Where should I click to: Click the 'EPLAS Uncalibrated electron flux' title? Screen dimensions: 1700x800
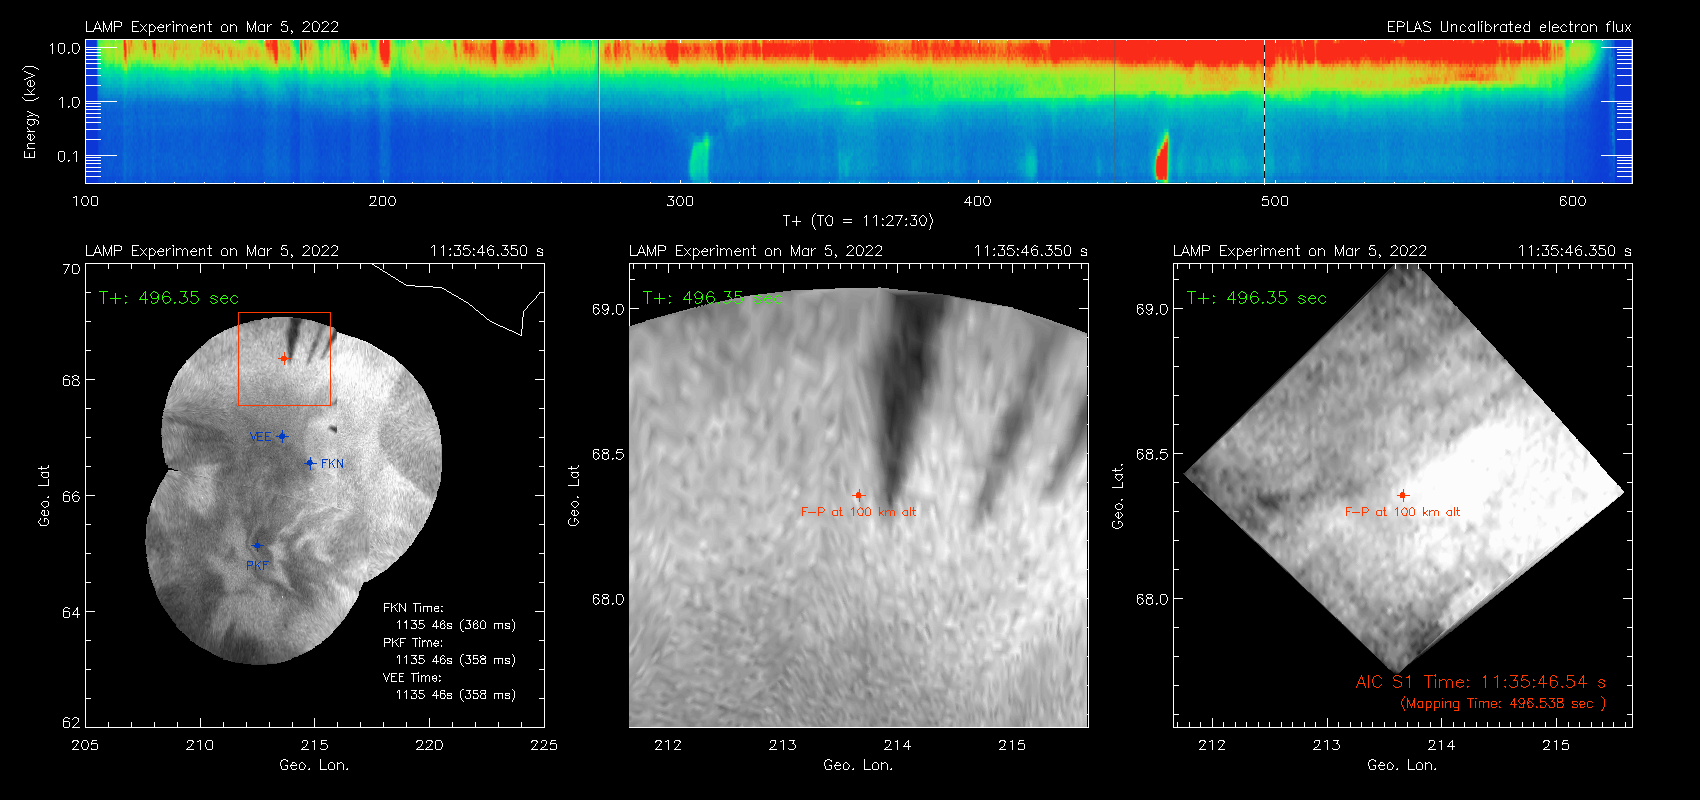[1509, 27]
